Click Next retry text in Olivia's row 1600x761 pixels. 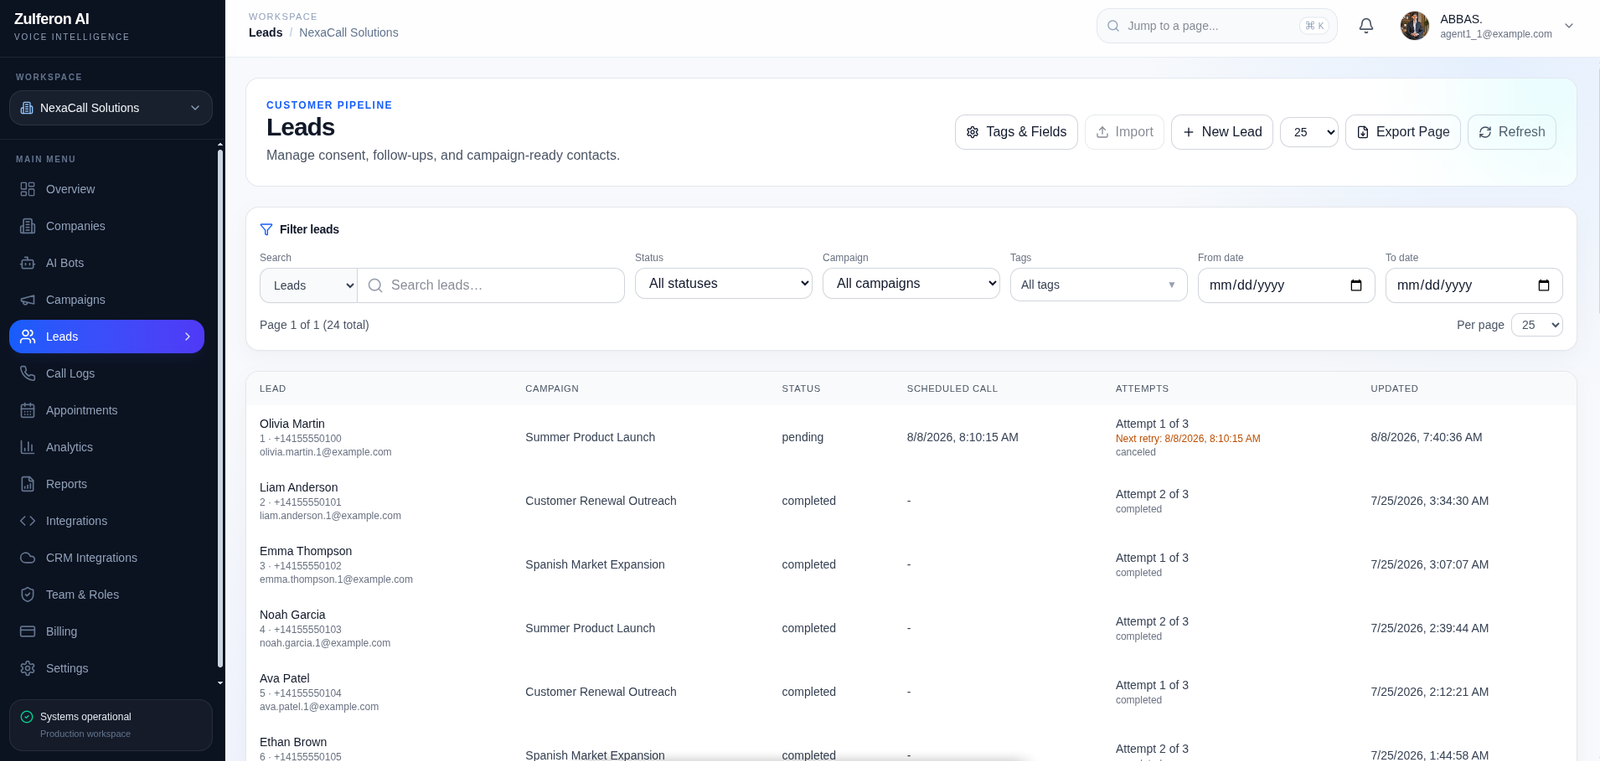click(1188, 439)
